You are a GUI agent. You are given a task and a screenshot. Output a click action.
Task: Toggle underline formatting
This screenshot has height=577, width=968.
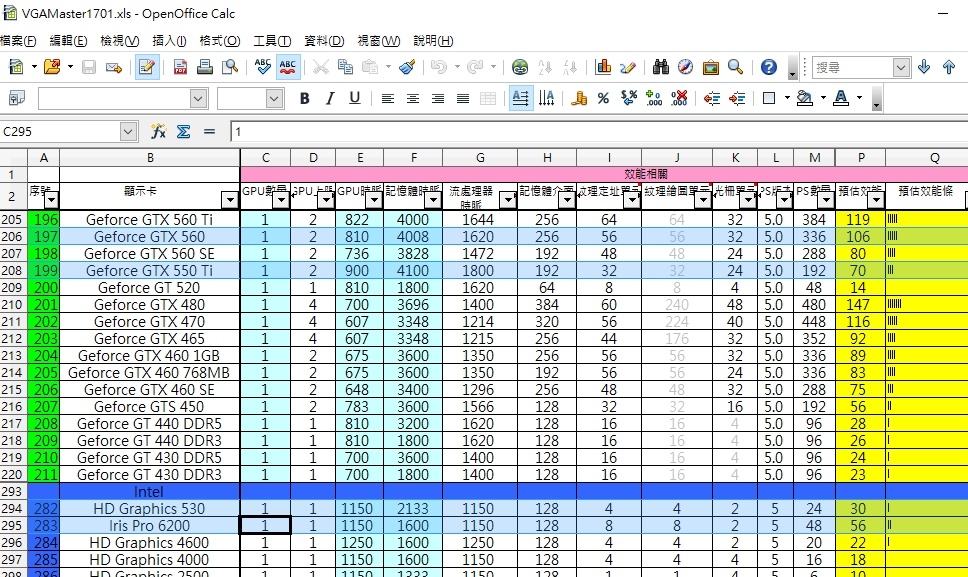[x=354, y=98]
